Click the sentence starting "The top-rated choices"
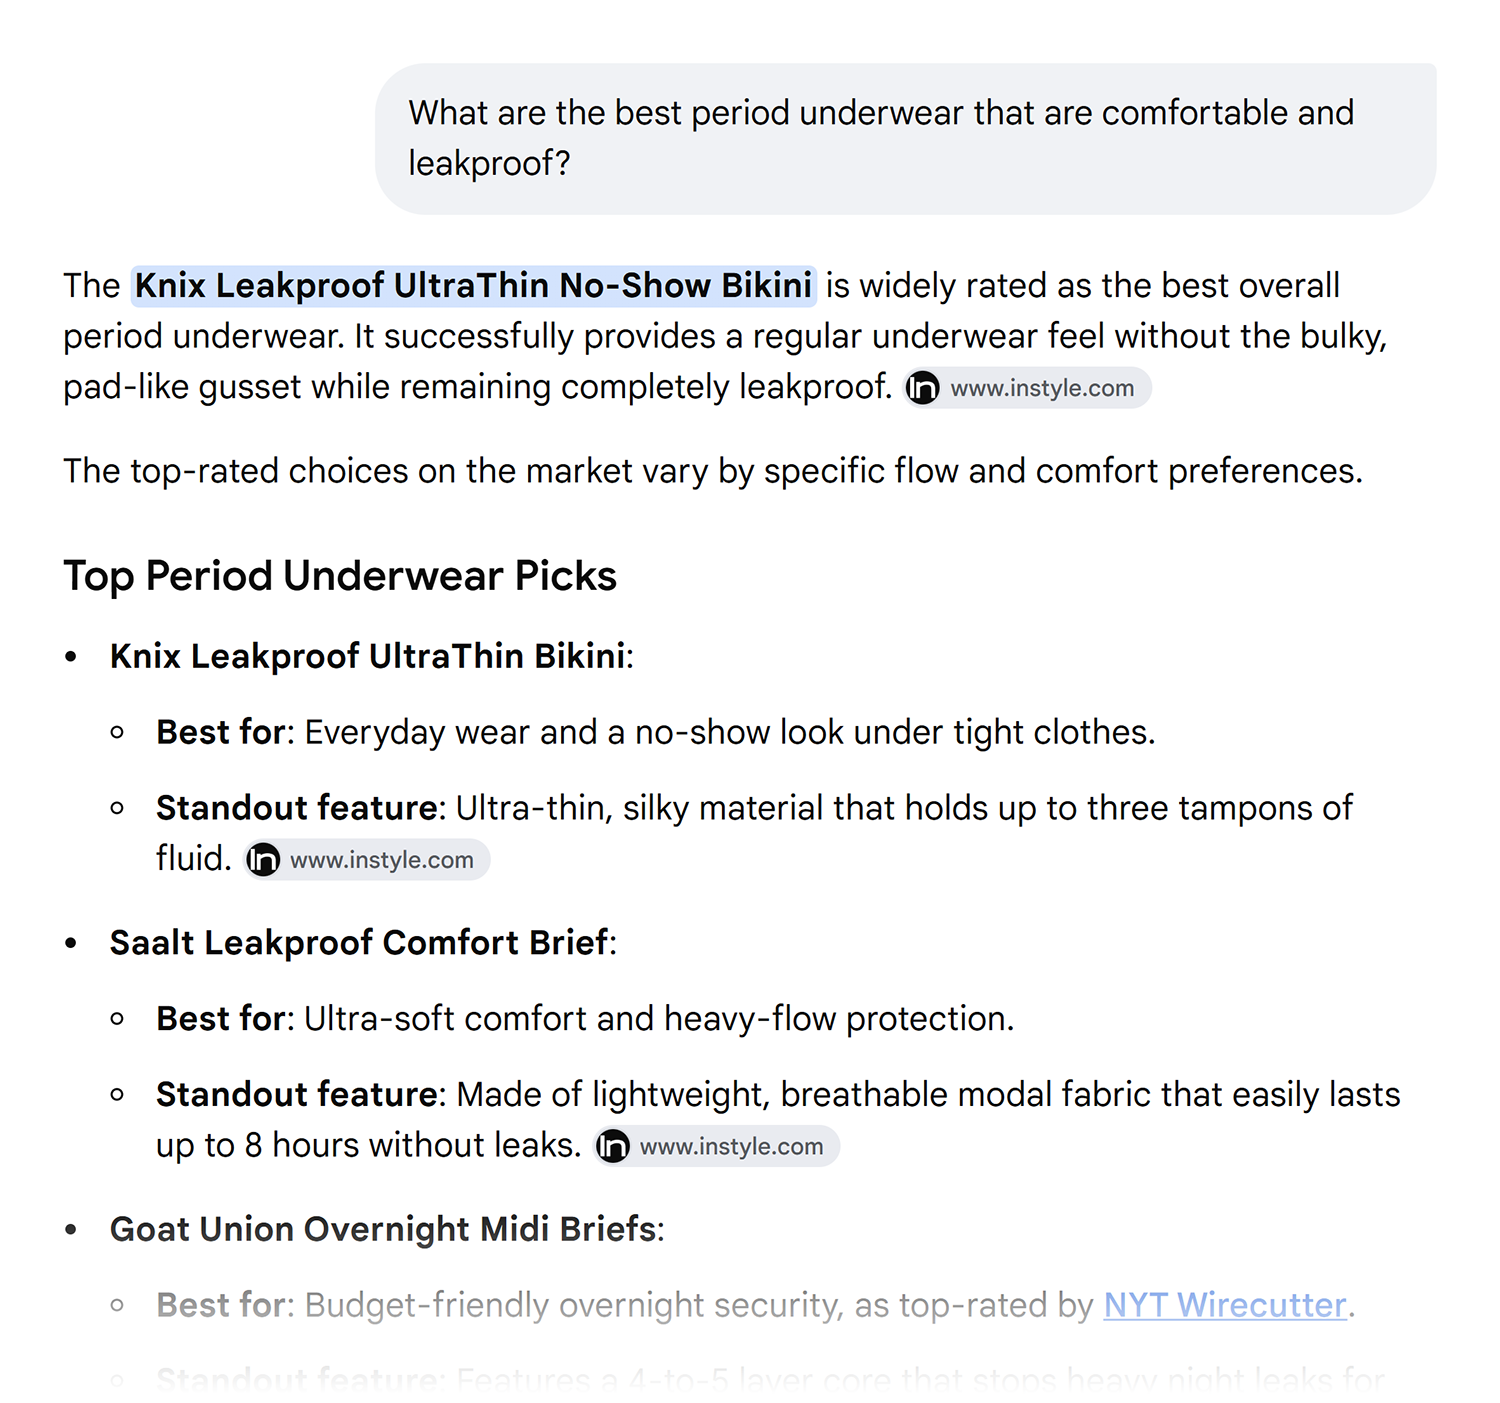 coord(713,471)
